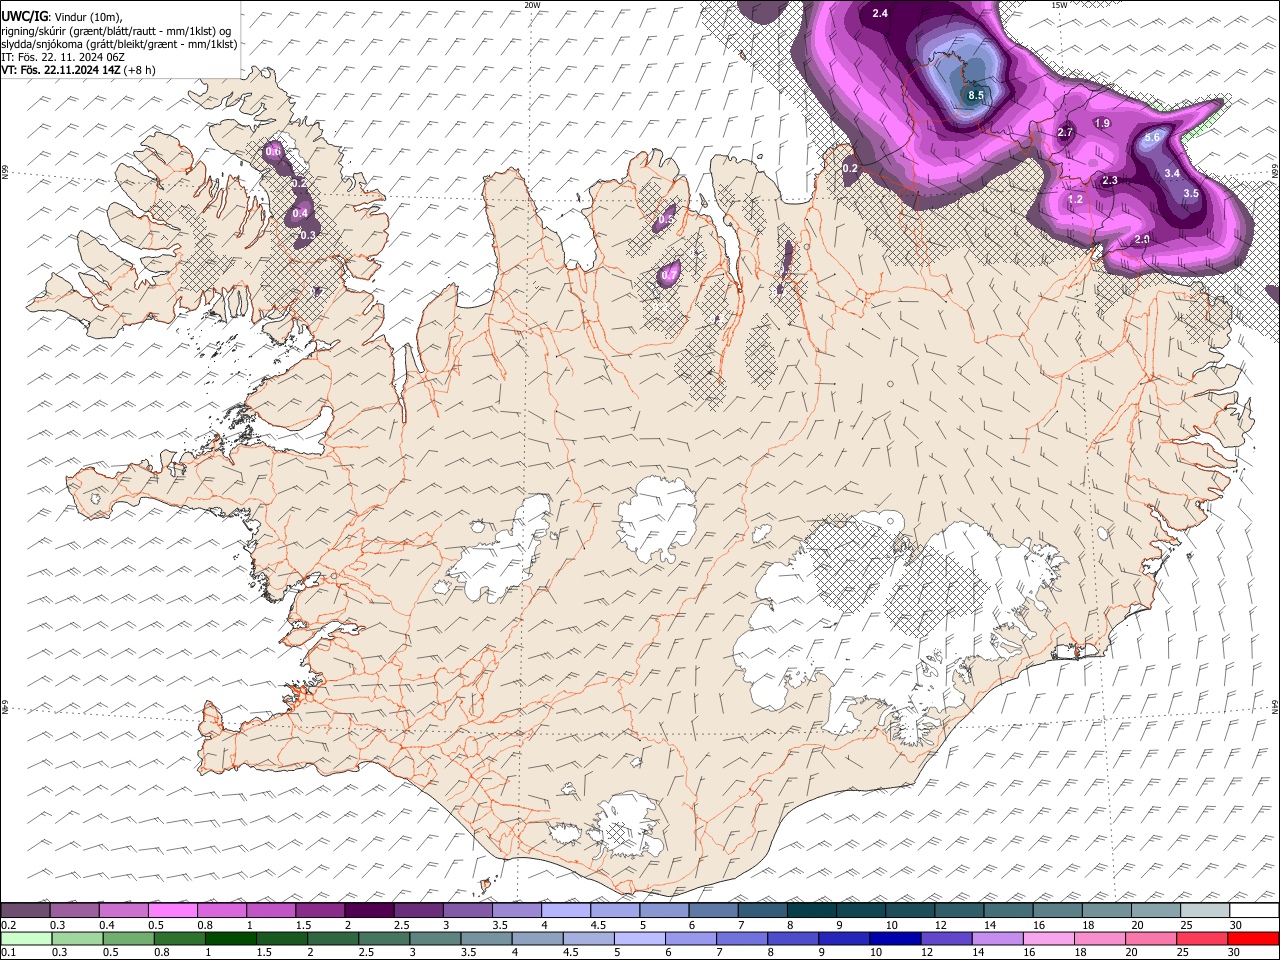Click the 0.2 map label on the northeast coast
This screenshot has width=1280, height=960.
[x=850, y=168]
